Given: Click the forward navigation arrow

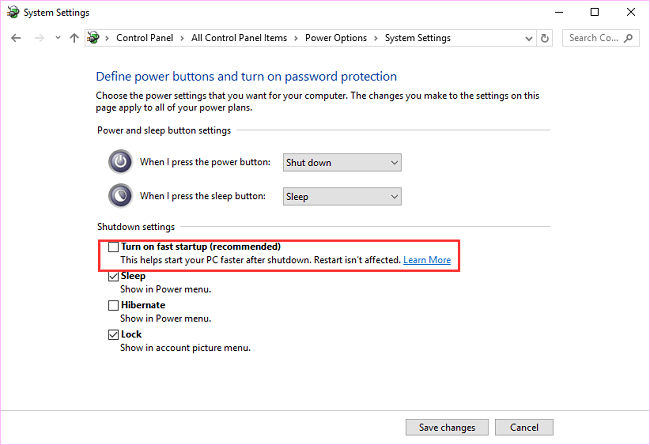Looking at the screenshot, I should tap(38, 38).
